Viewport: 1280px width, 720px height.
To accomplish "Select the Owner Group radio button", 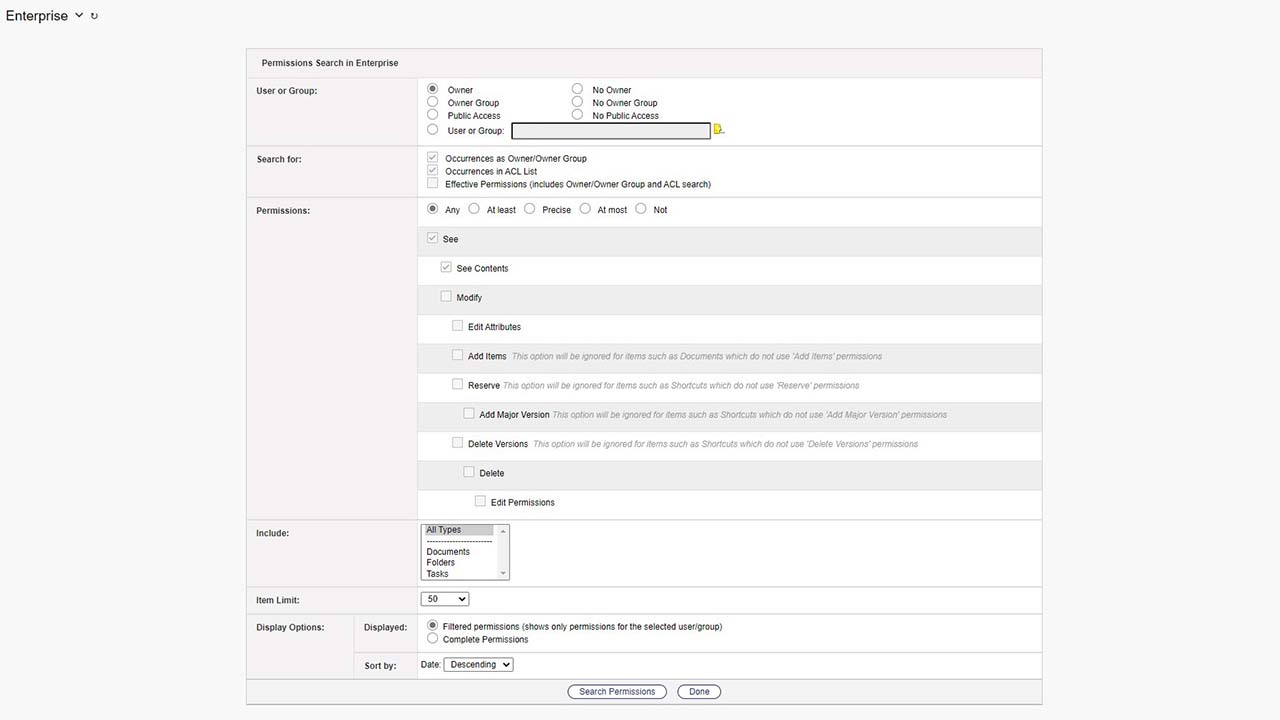I will point(433,102).
